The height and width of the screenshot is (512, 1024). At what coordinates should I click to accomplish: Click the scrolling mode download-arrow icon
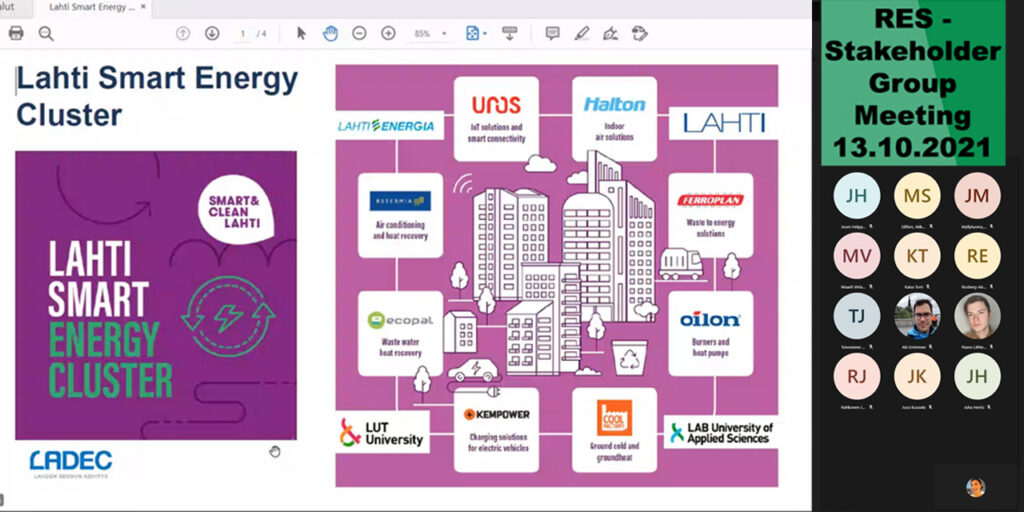(x=509, y=33)
